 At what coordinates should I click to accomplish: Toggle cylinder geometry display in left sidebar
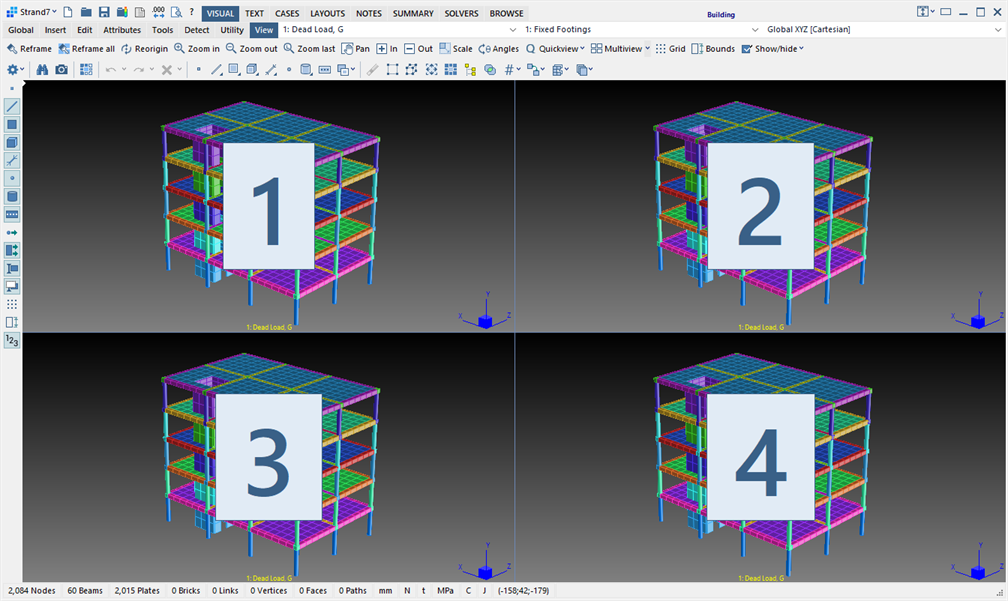(12, 197)
